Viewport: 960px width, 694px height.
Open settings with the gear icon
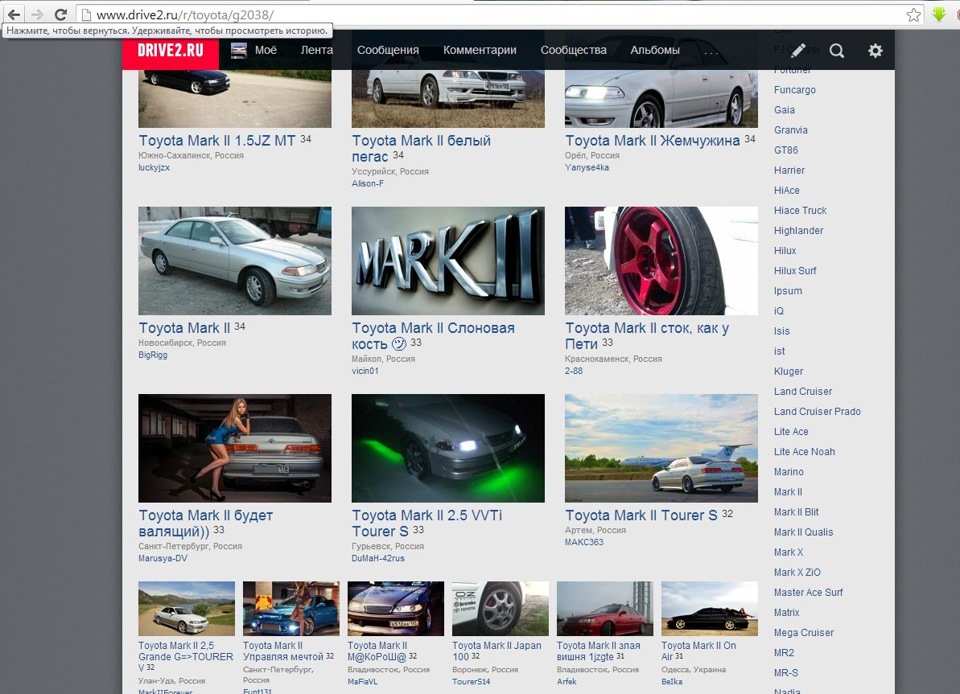coord(876,50)
